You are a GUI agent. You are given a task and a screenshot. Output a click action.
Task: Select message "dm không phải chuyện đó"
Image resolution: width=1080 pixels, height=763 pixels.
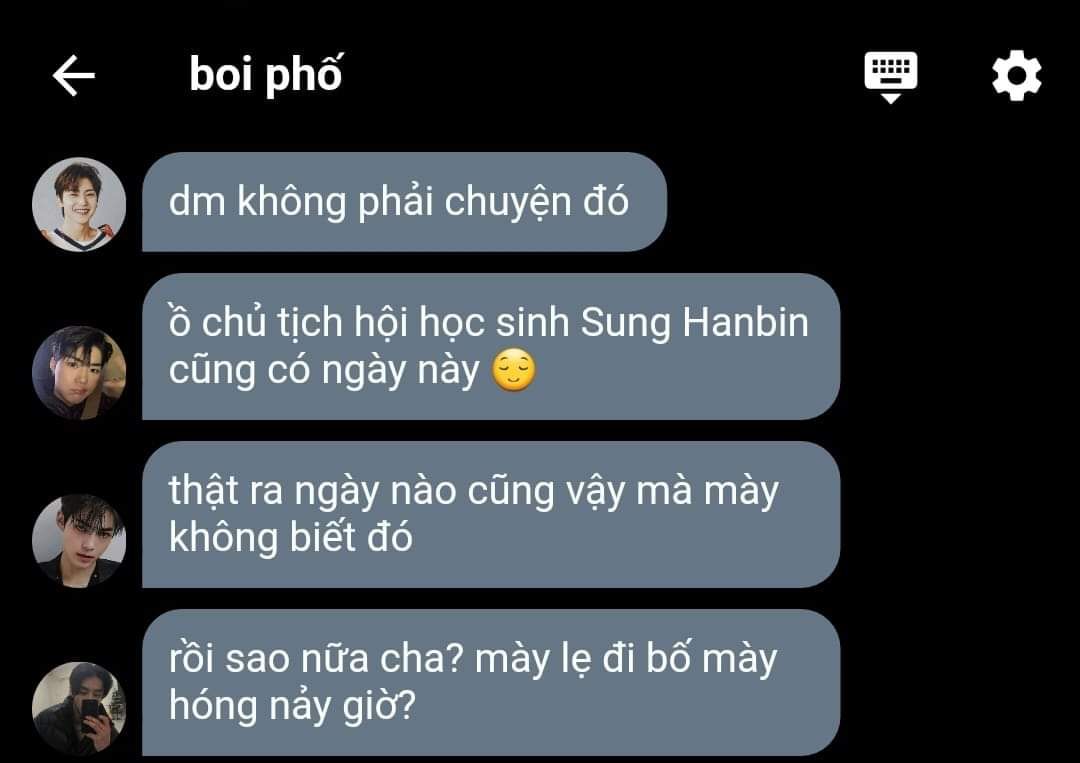pyautogui.click(x=404, y=202)
